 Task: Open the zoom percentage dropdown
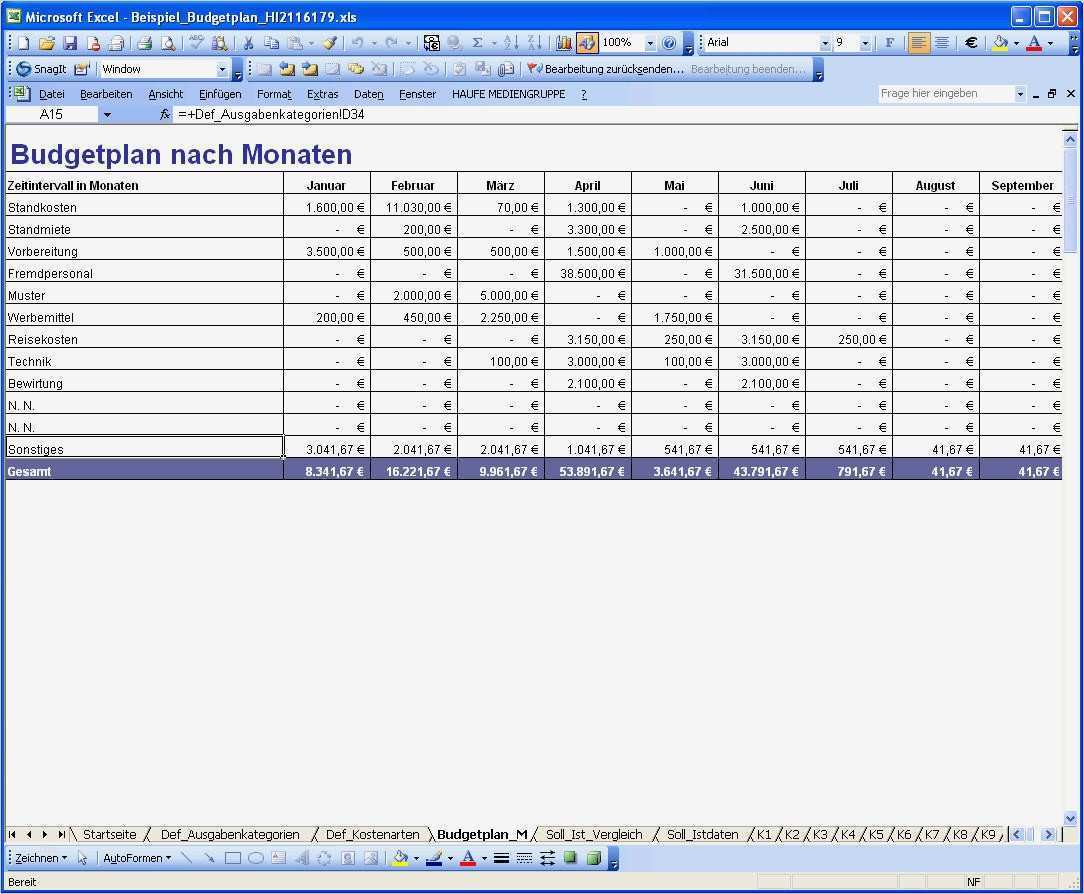click(650, 43)
